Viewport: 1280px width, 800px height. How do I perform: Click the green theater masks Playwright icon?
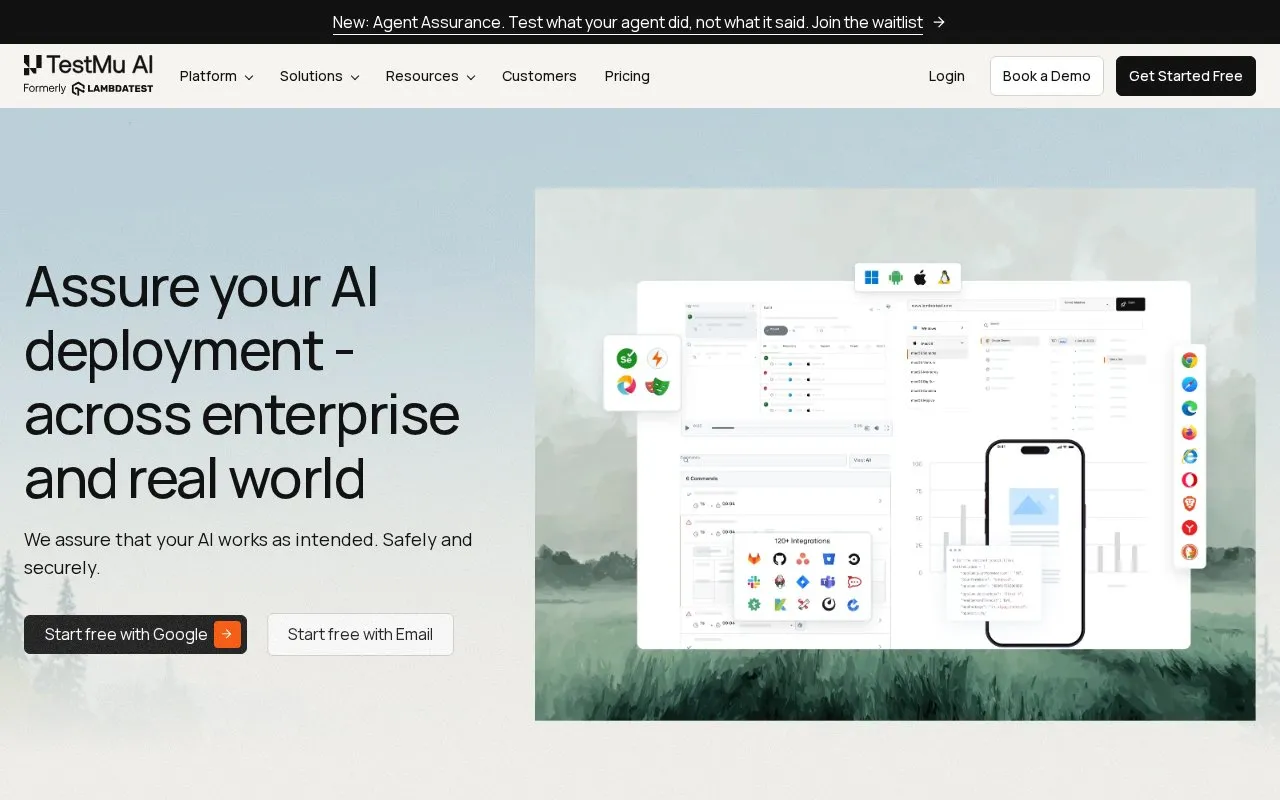pyautogui.click(x=657, y=385)
